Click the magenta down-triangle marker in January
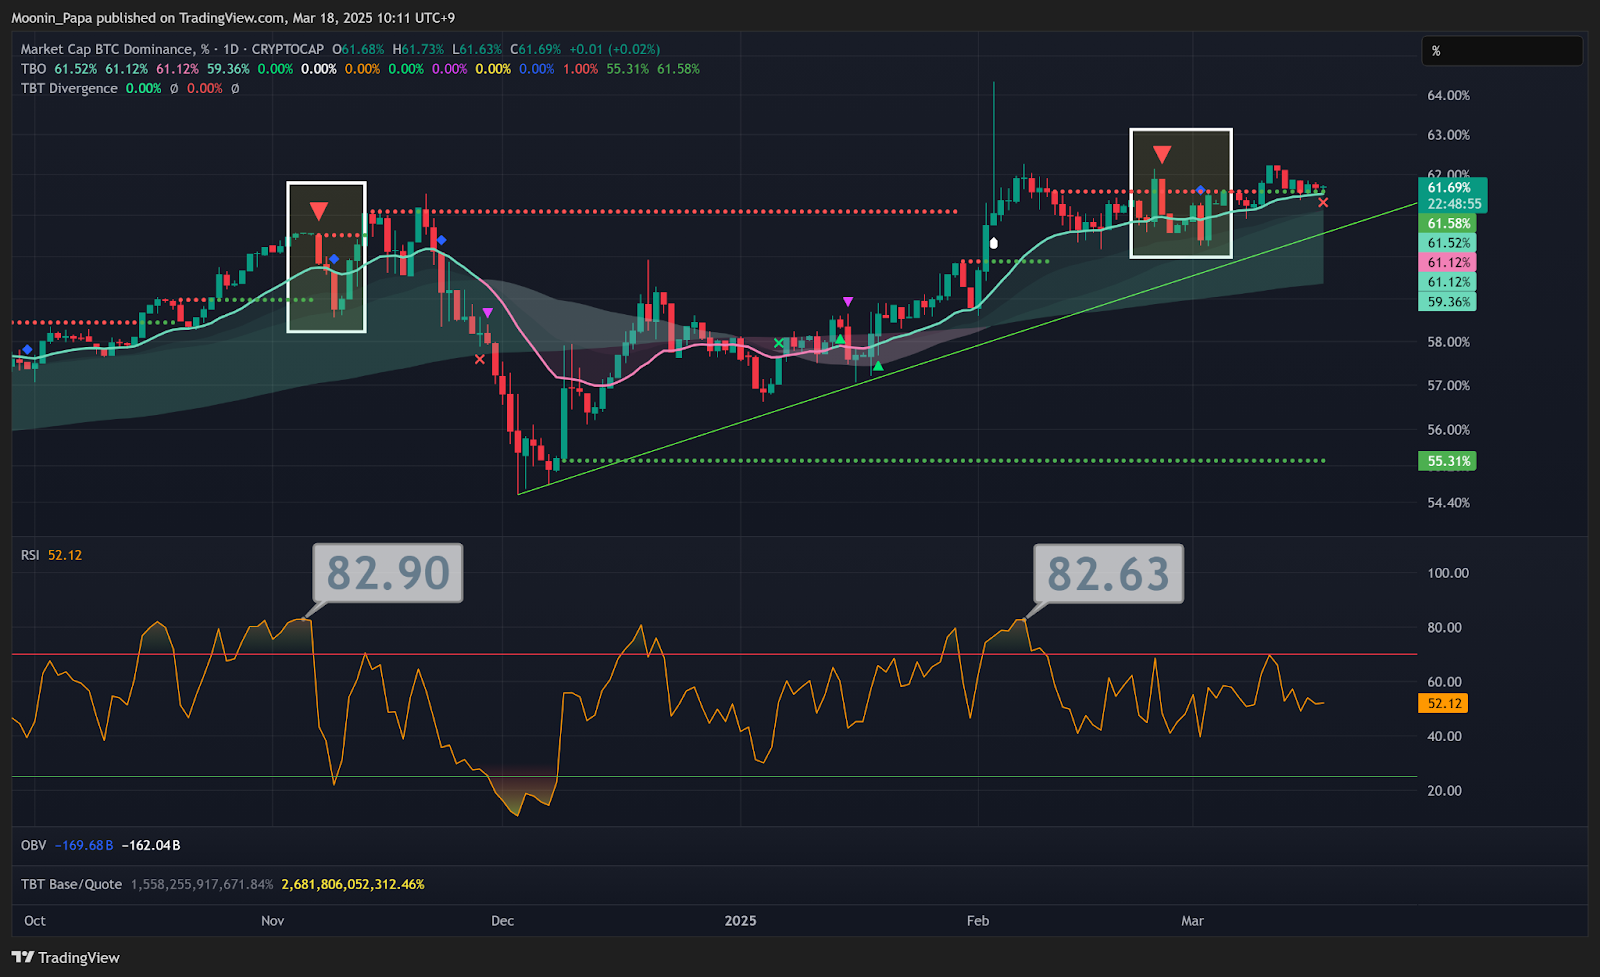This screenshot has height=977, width=1600. 848,301
